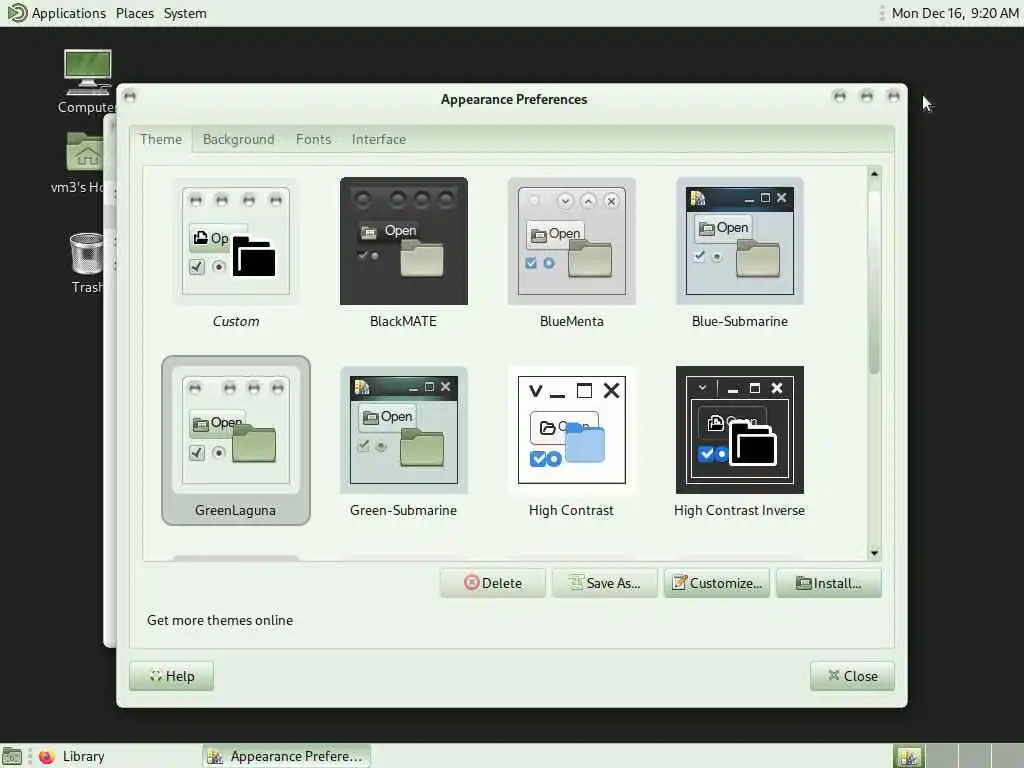Click the theme list scroll-down arrow
Screen dimensions: 1024x768
coord(874,554)
